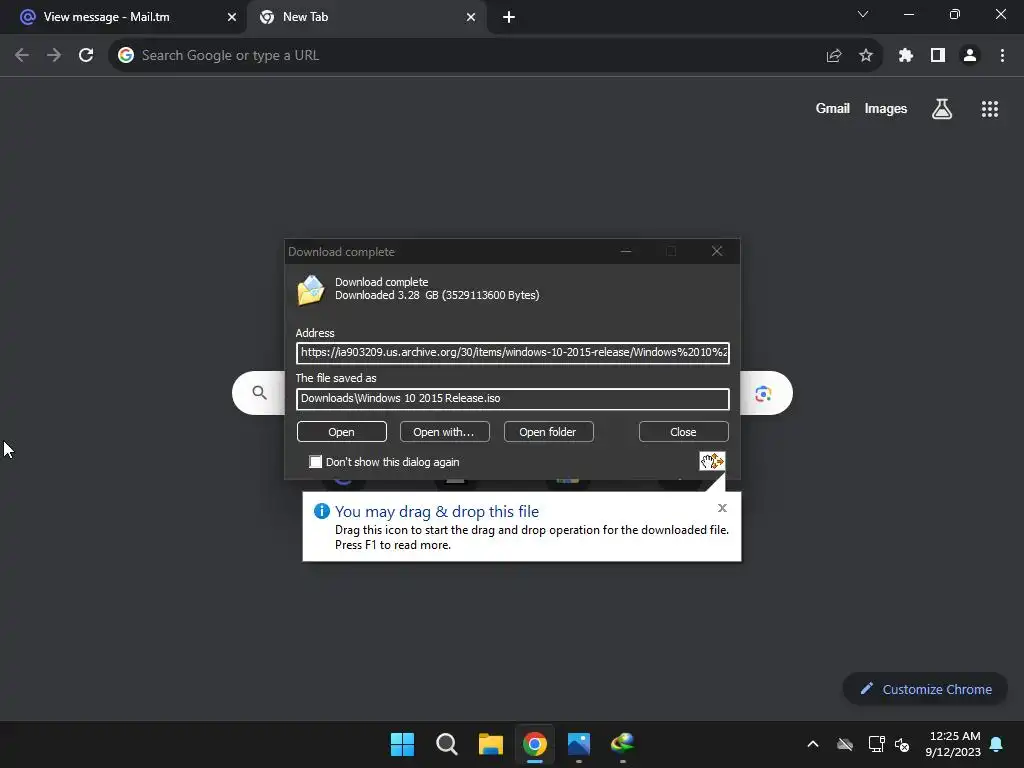Image resolution: width=1024 pixels, height=768 pixels.
Task: Open the clock and date
Action: (953, 744)
